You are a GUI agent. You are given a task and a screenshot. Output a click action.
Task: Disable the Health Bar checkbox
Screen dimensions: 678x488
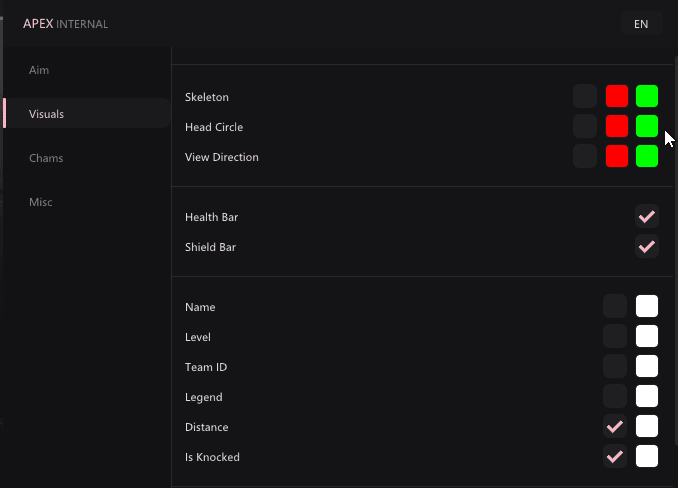[x=647, y=216]
